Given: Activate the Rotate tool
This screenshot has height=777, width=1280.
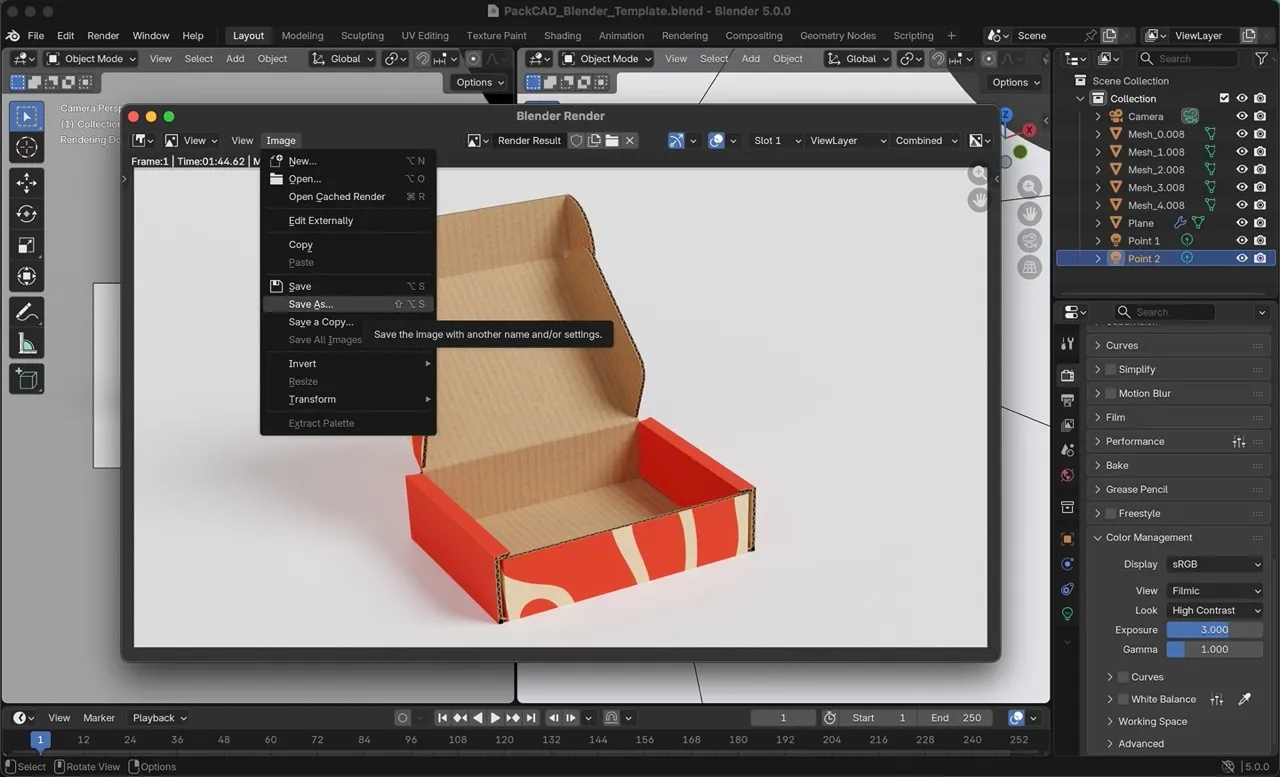Looking at the screenshot, I should (x=27, y=213).
